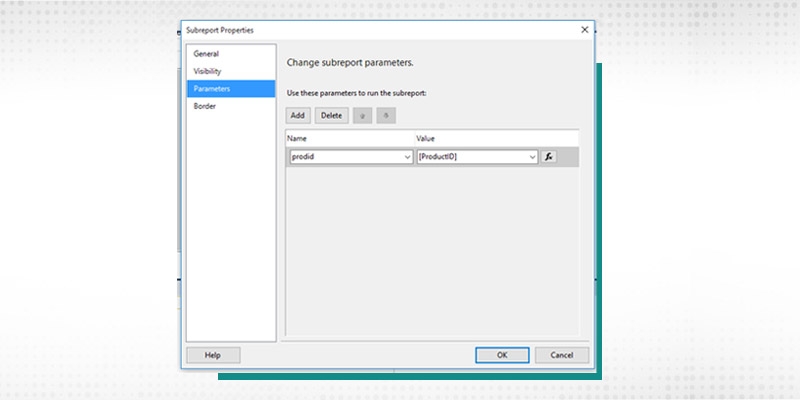Close the Subreport Properties dialog
The width and height of the screenshot is (800, 400).
pyautogui.click(x=584, y=30)
